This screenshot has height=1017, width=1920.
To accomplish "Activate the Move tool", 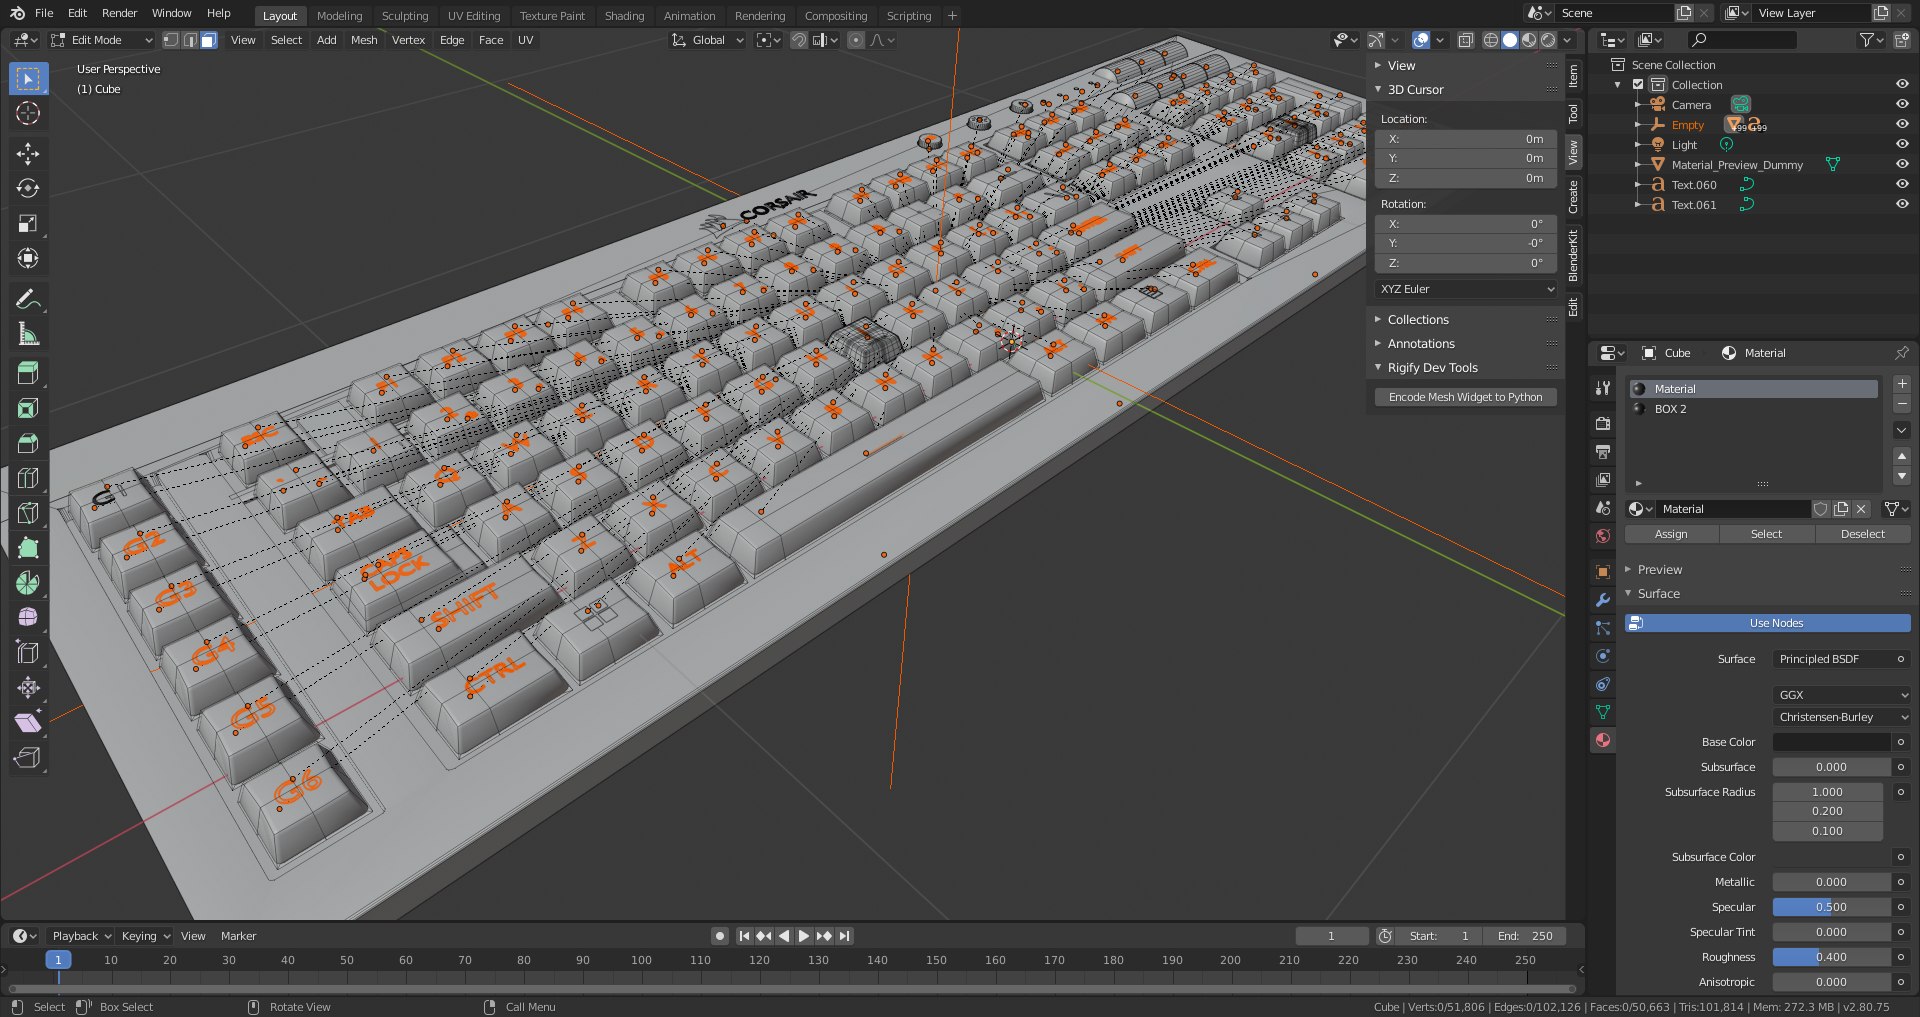I will (x=28, y=153).
